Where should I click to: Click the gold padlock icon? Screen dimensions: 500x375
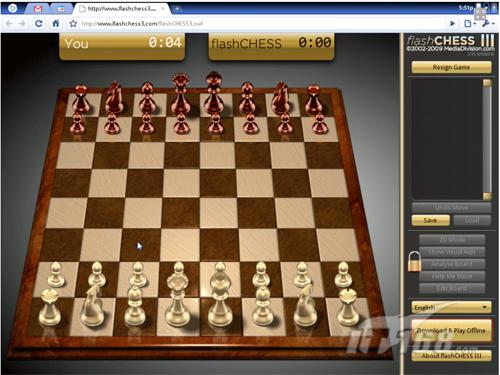click(x=415, y=261)
